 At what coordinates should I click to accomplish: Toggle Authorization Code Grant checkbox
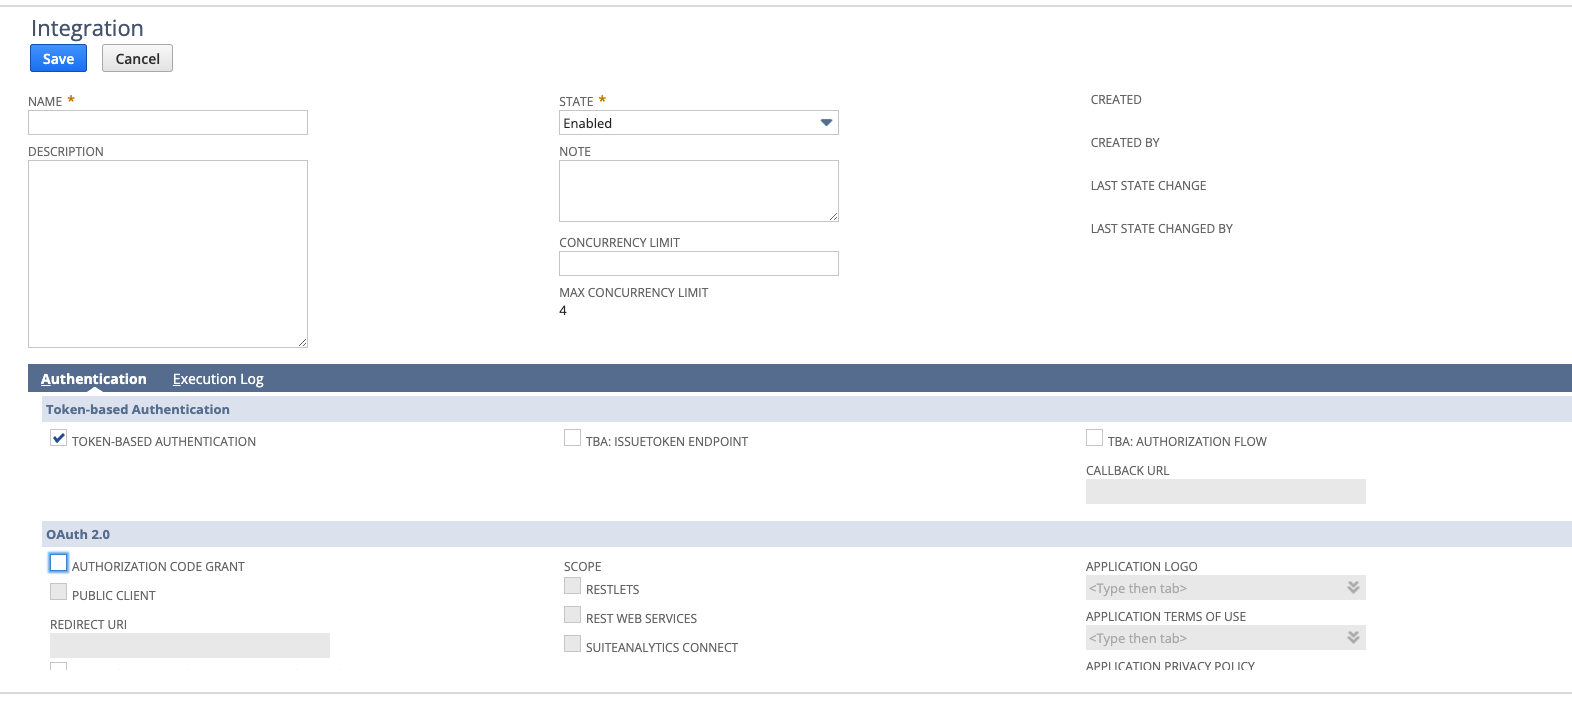(59, 563)
